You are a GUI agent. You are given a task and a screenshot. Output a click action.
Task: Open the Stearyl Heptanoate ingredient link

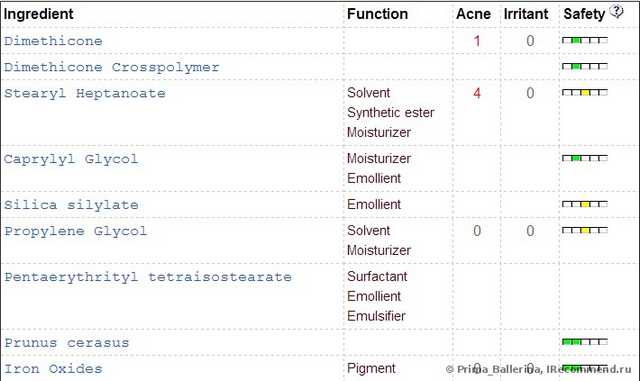85,94
